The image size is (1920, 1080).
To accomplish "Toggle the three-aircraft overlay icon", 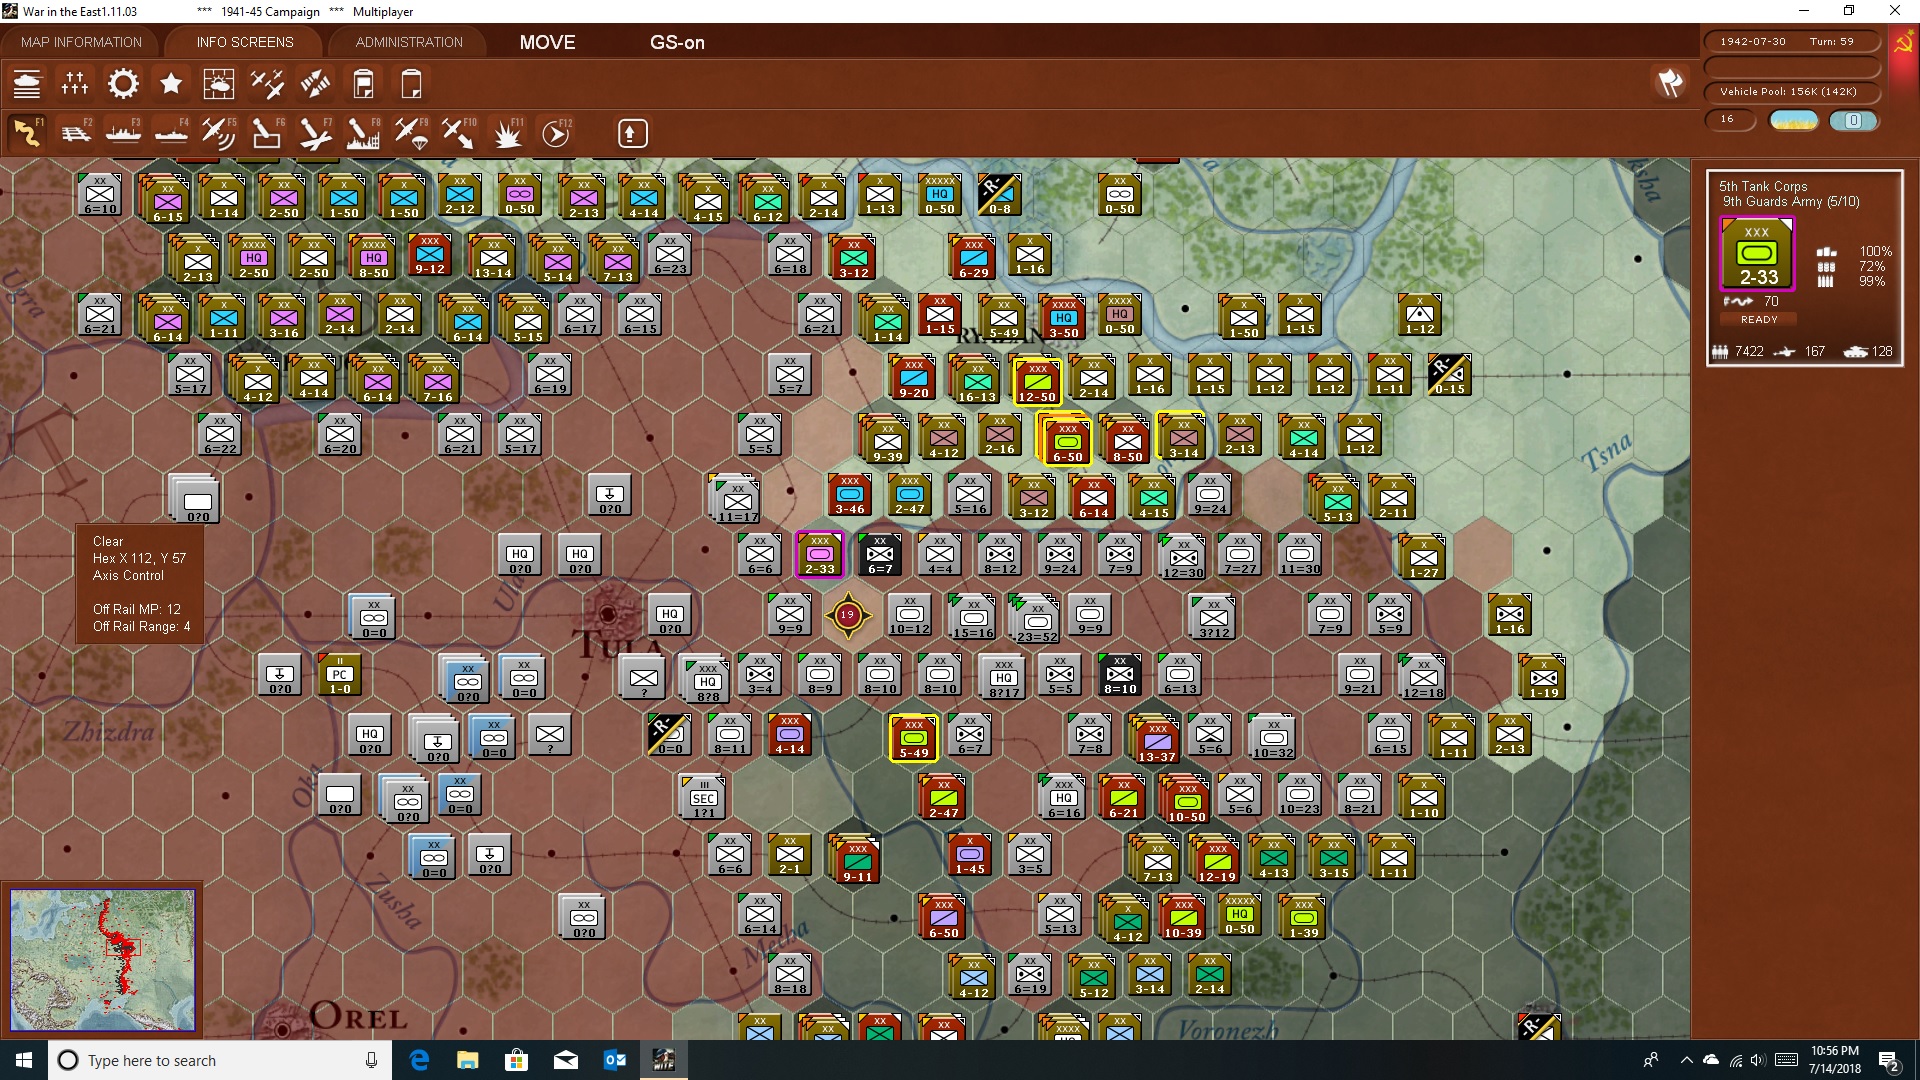I will [267, 84].
